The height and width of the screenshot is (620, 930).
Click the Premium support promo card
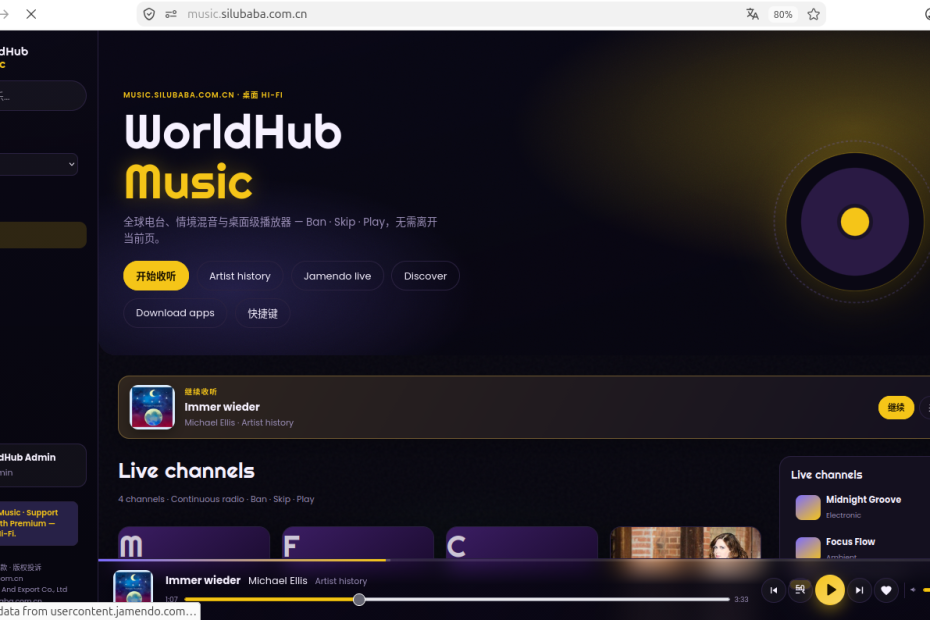38,523
